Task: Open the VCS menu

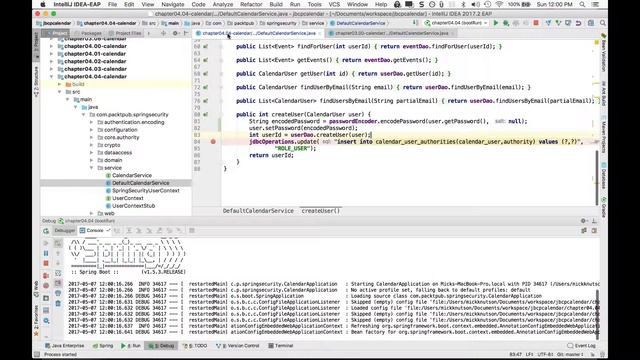Action: pyautogui.click(x=334, y=4)
